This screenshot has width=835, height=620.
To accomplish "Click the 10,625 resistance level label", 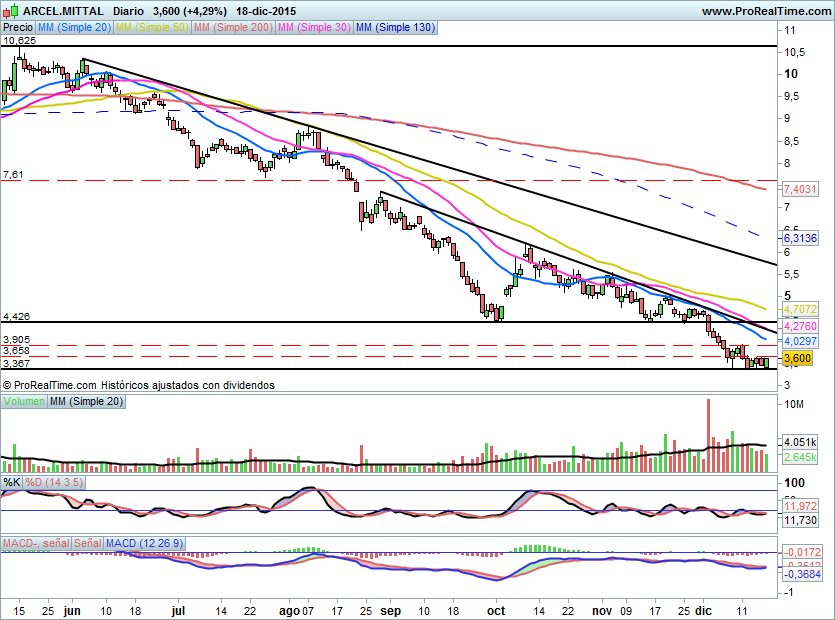I will pos(19,40).
